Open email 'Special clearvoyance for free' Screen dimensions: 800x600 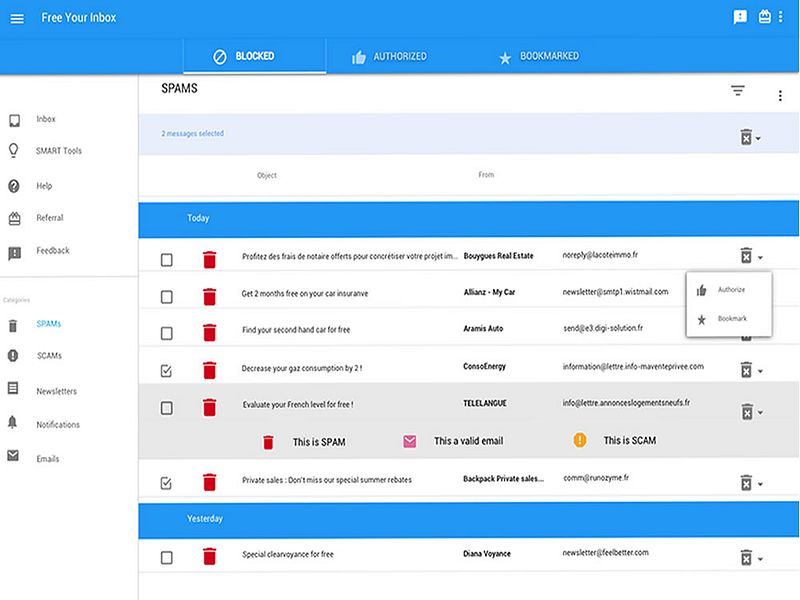pyautogui.click(x=288, y=554)
